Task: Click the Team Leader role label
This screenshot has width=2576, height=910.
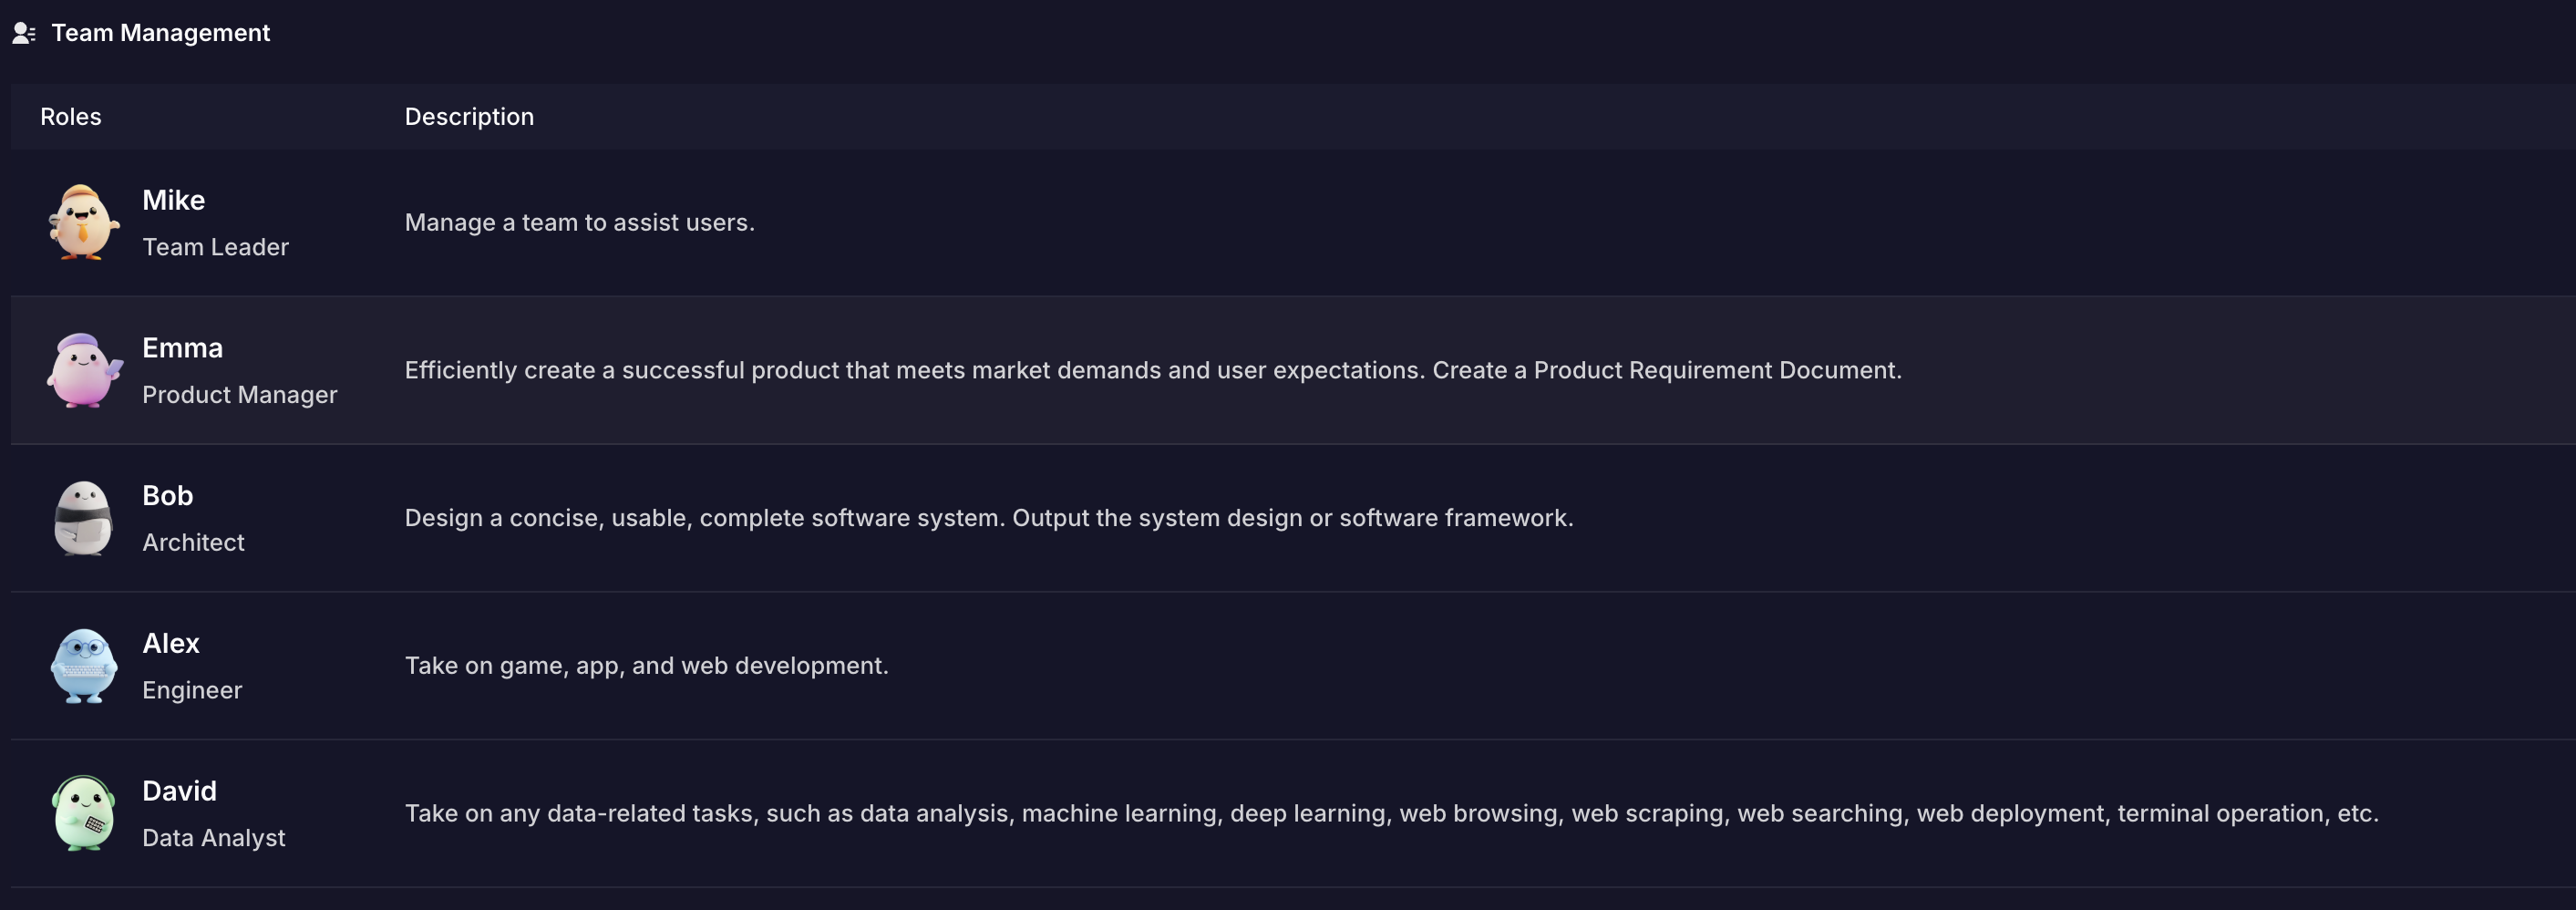Action: tap(215, 247)
